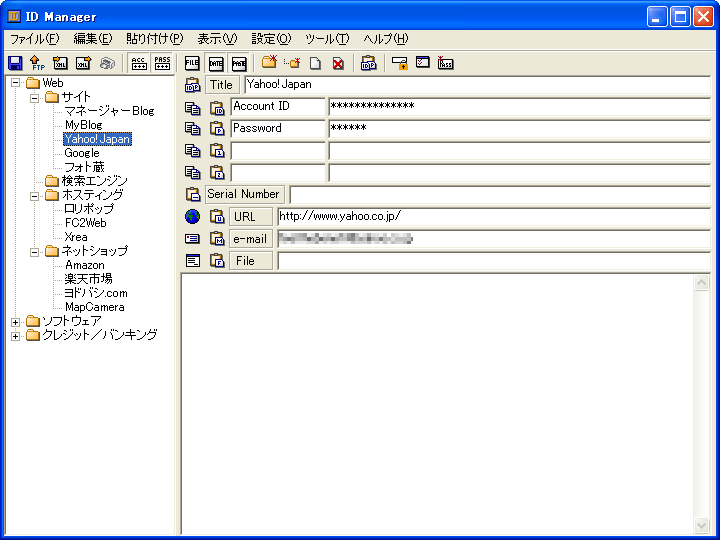
Task: Toggle ACC account masking button
Action: click(x=139, y=63)
